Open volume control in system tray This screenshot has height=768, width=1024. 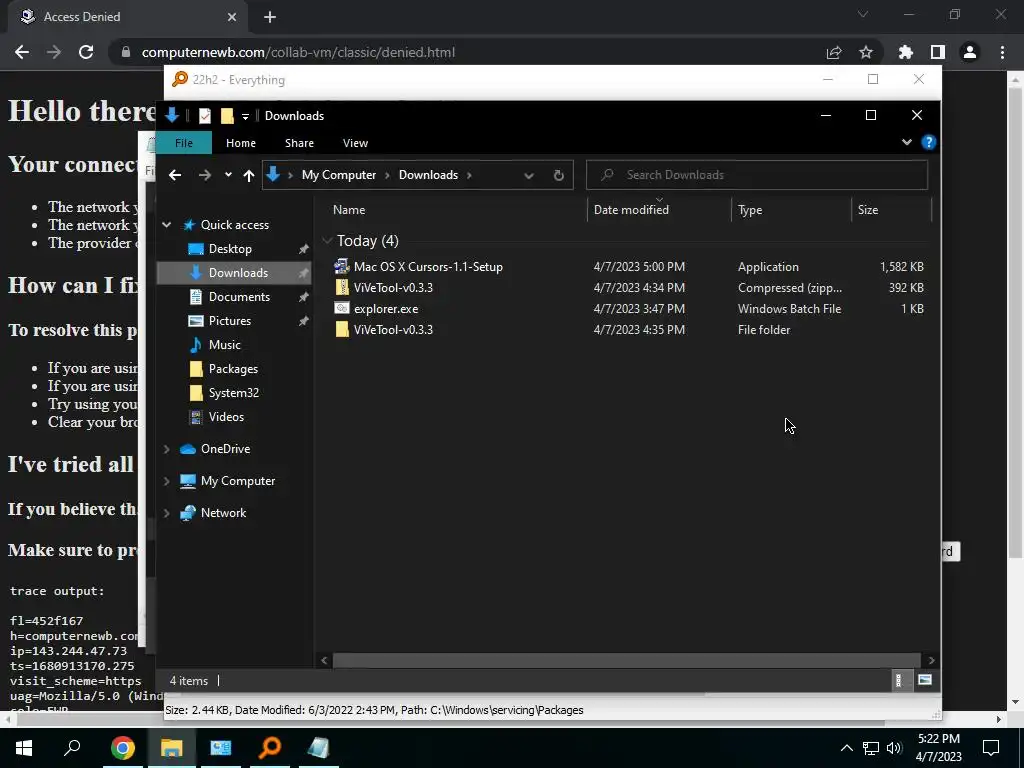tap(894, 748)
